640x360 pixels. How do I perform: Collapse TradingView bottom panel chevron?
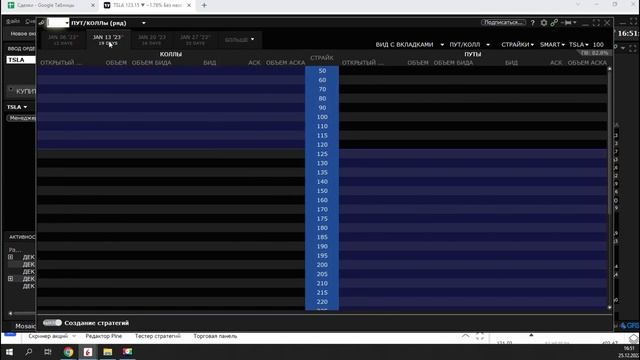click(465, 336)
